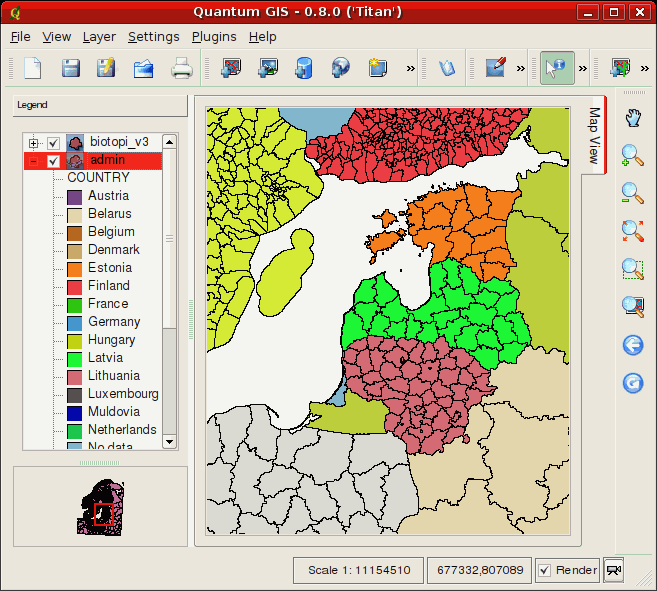Click the Lithuania legend entry
Screen dimensions: 657x591
pyautogui.click(x=114, y=376)
